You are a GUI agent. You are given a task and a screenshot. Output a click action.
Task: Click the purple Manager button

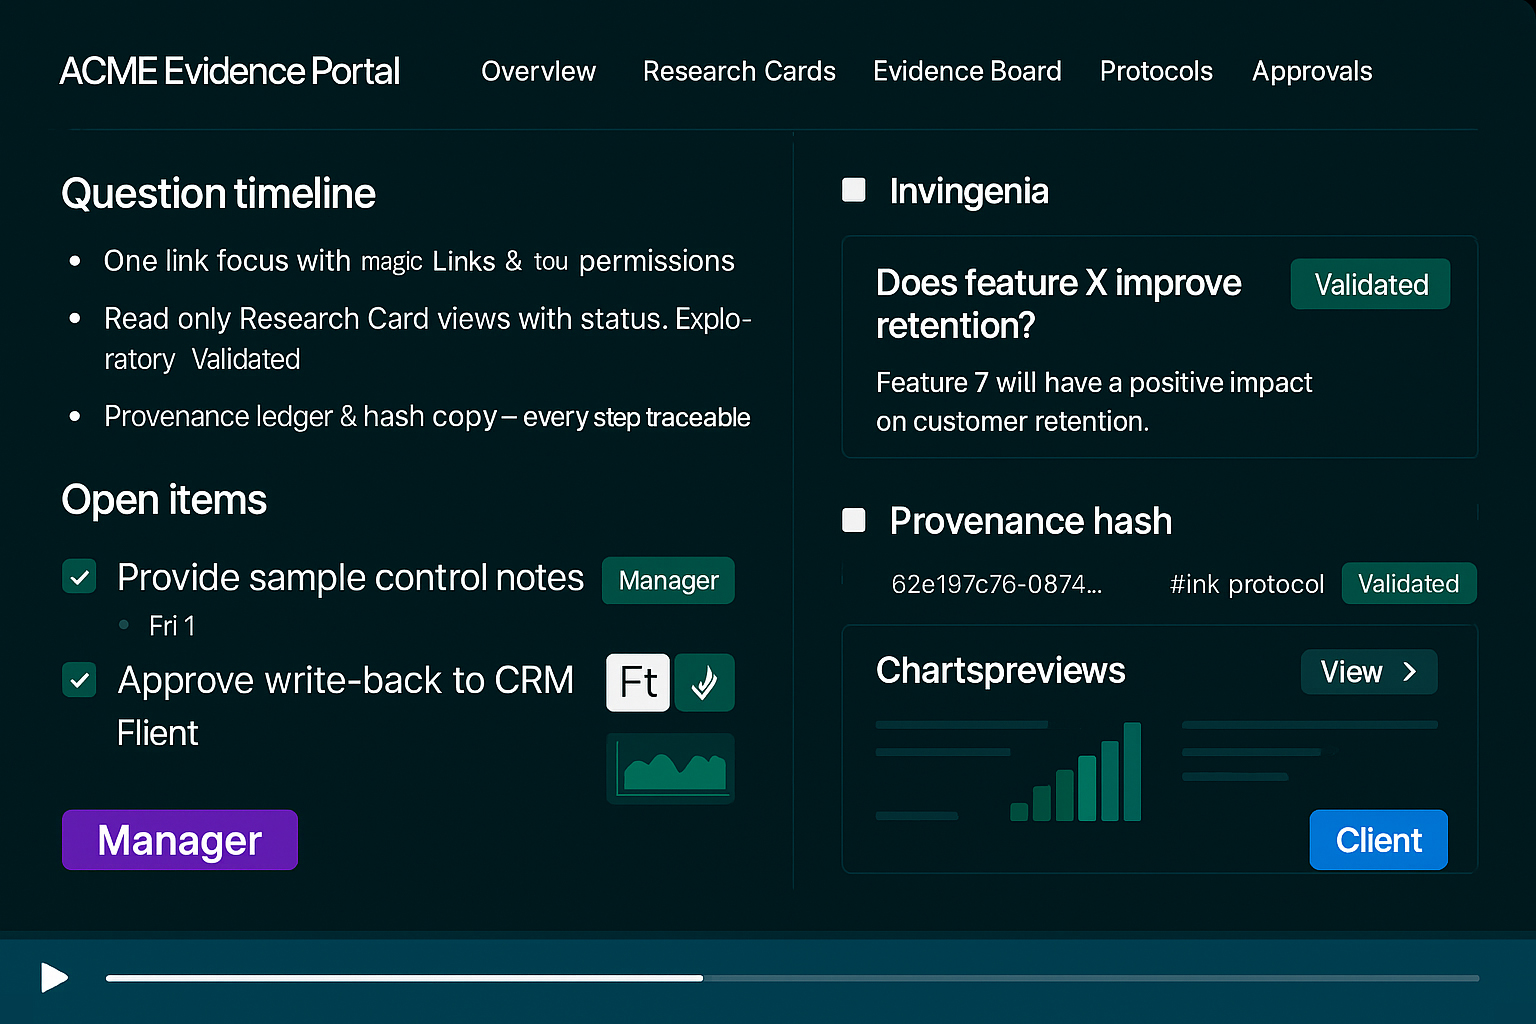pos(180,840)
